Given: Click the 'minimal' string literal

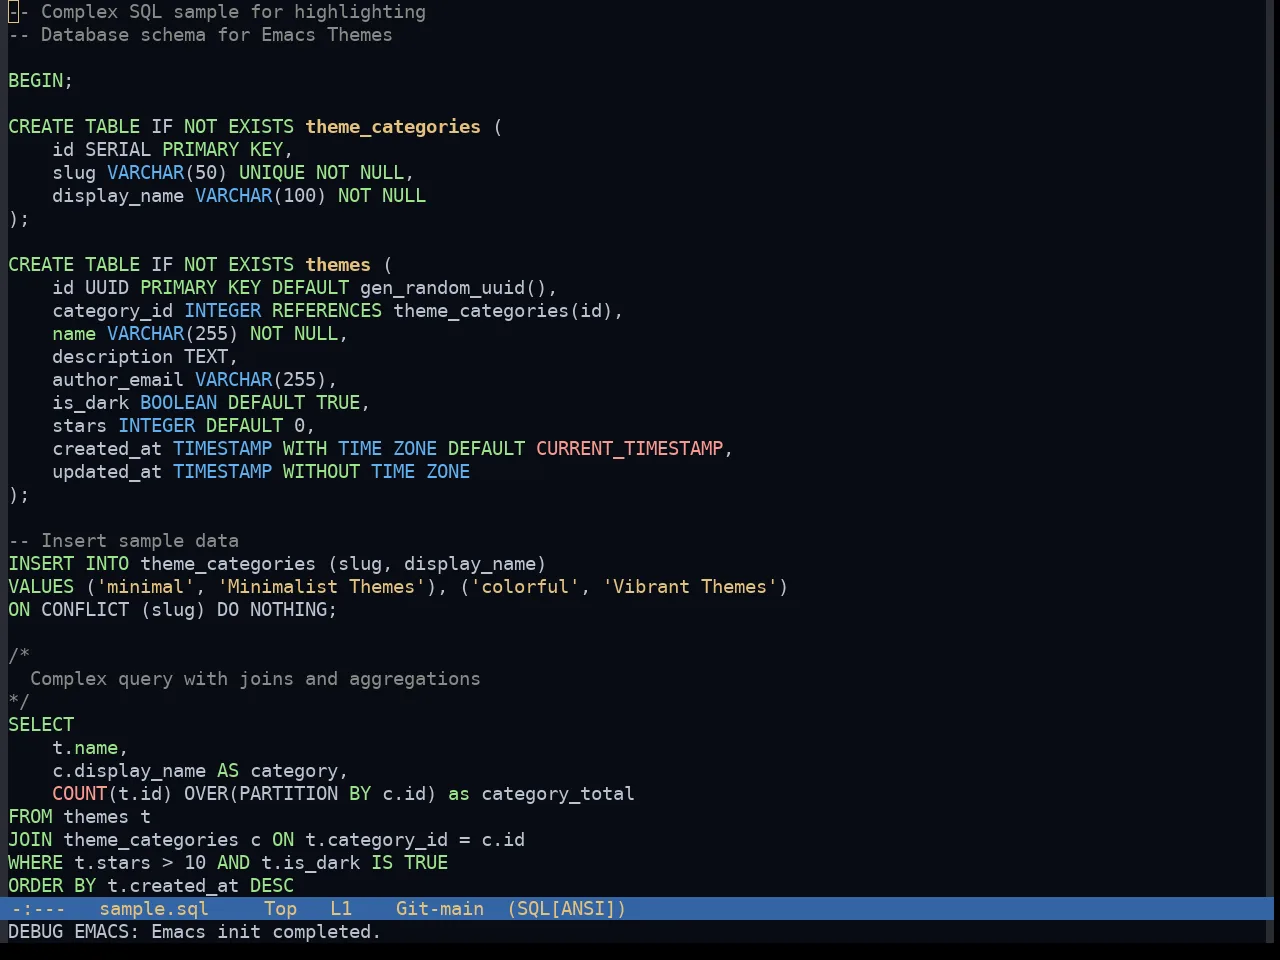Looking at the screenshot, I should [x=145, y=587].
